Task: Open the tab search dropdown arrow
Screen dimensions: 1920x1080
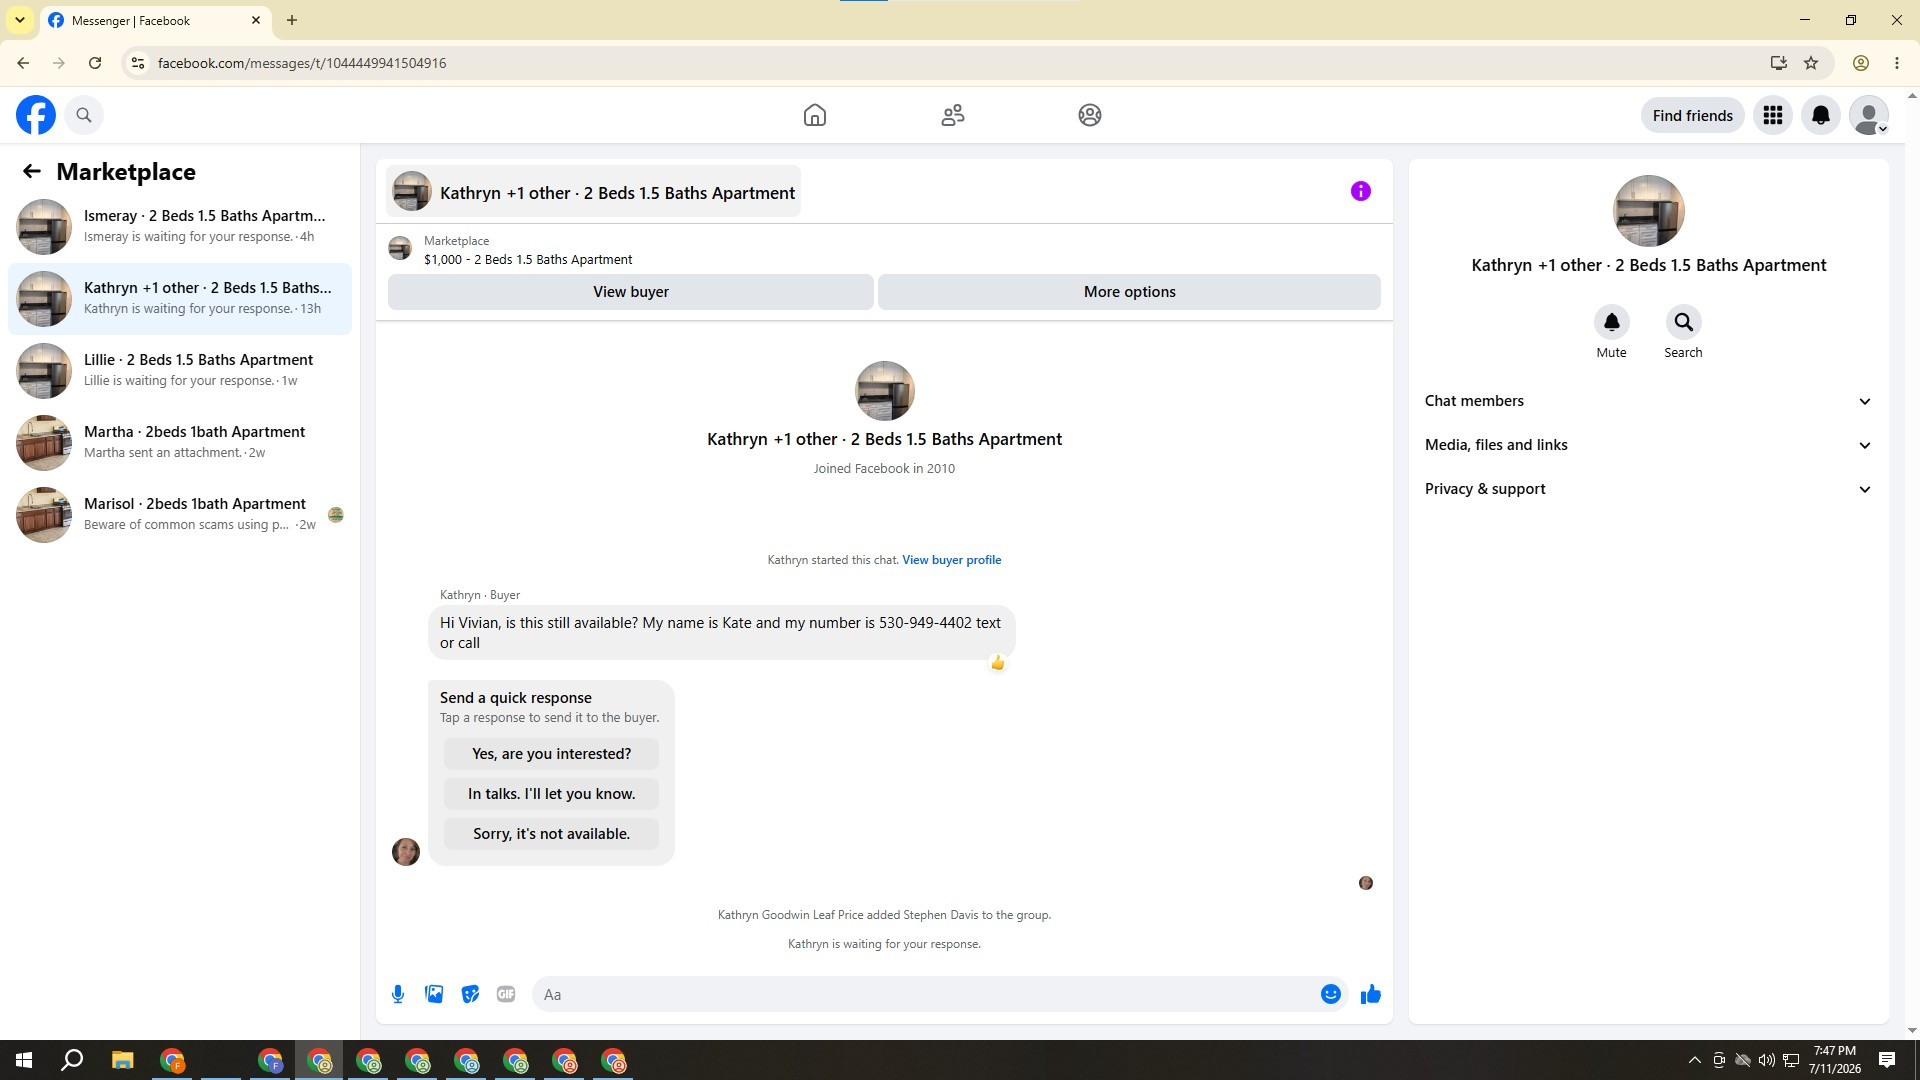Action: click(x=19, y=20)
